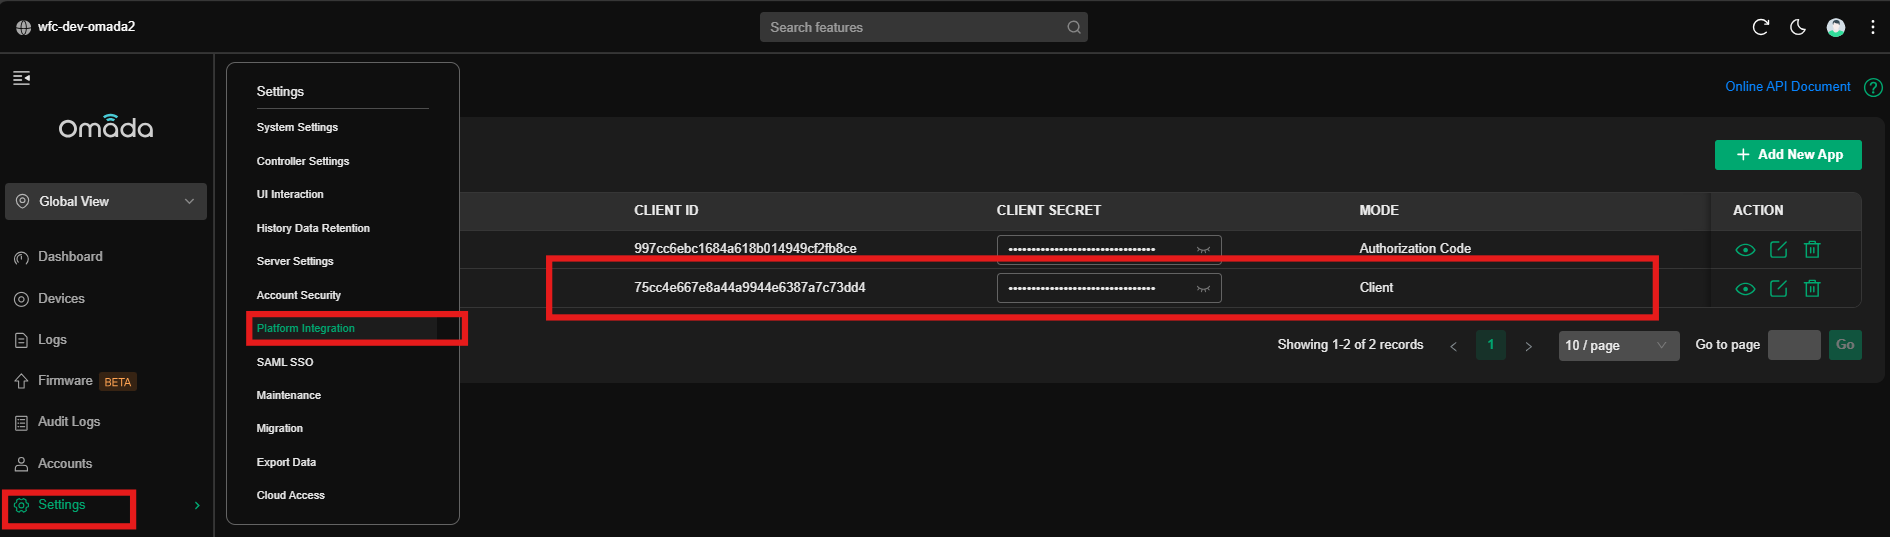Collapse the sidebar navigation icon

pyautogui.click(x=21, y=78)
